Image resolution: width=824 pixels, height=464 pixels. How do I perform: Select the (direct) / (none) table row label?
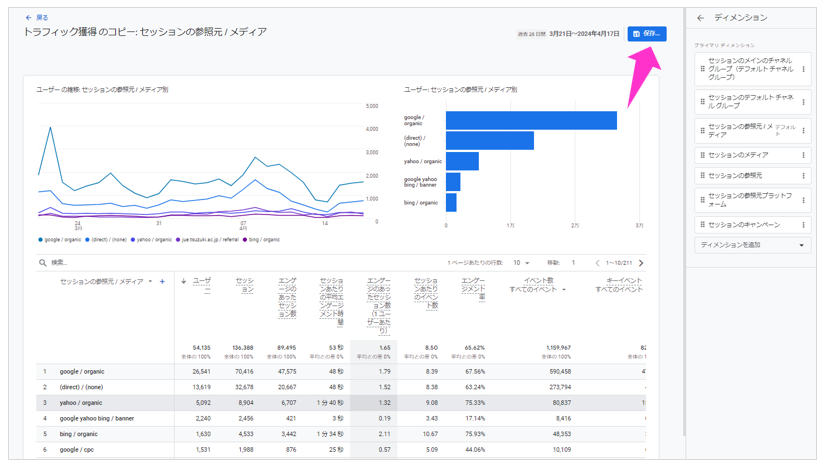tap(81, 387)
